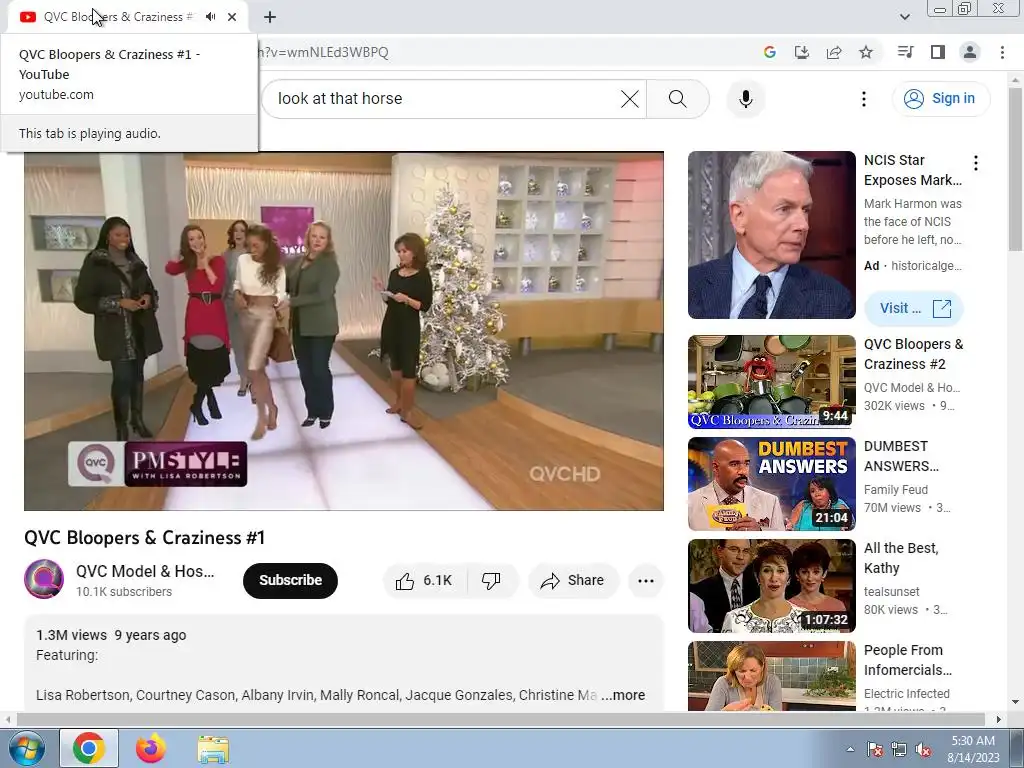Click the QVC video player

344,330
